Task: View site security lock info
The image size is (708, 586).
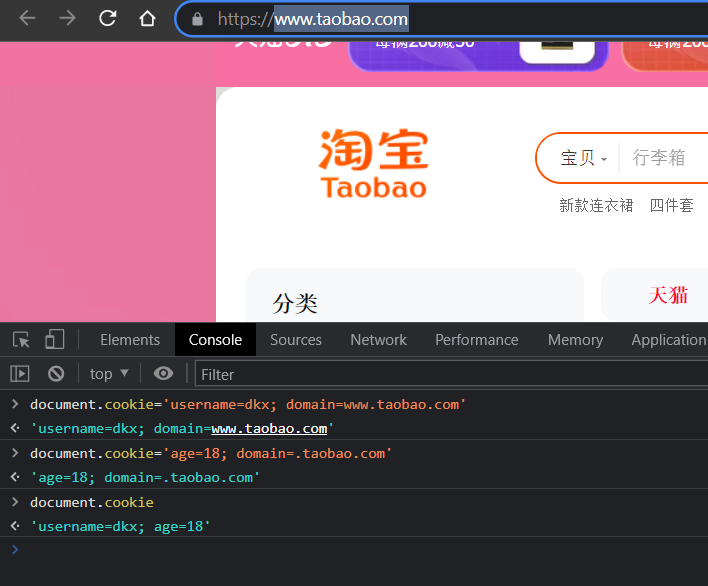Action: pos(197,19)
